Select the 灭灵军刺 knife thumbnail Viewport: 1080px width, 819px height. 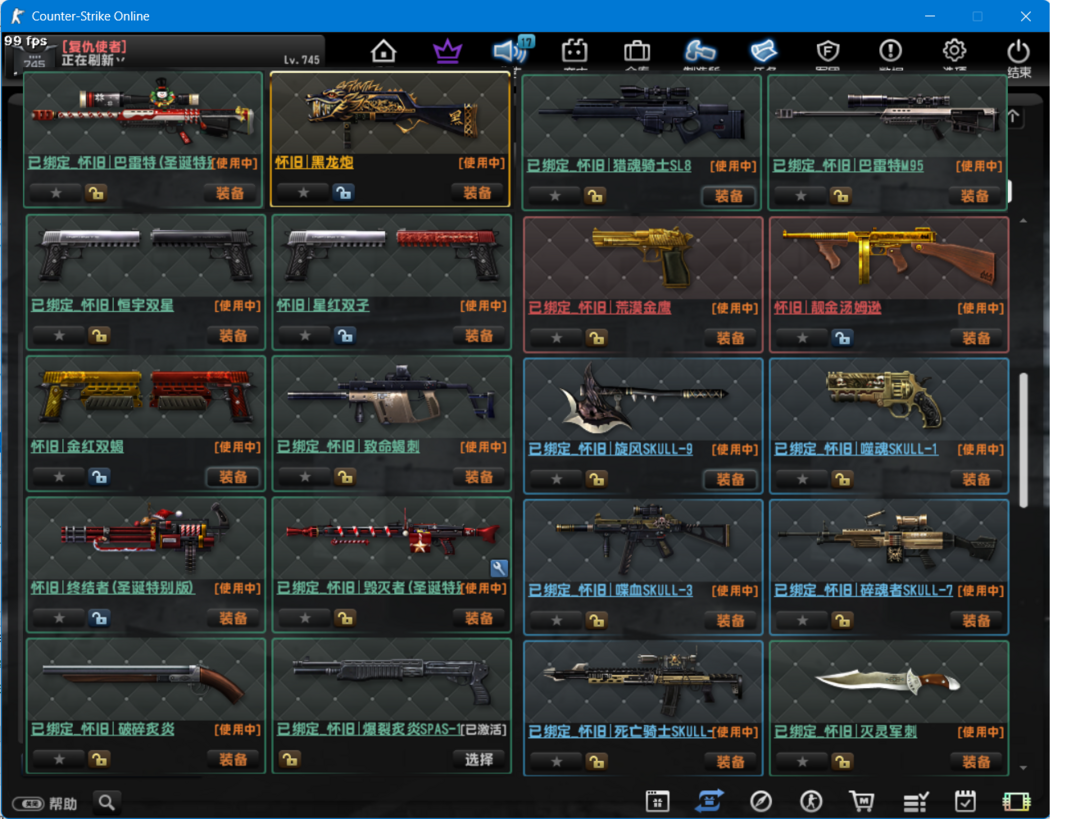pos(889,681)
